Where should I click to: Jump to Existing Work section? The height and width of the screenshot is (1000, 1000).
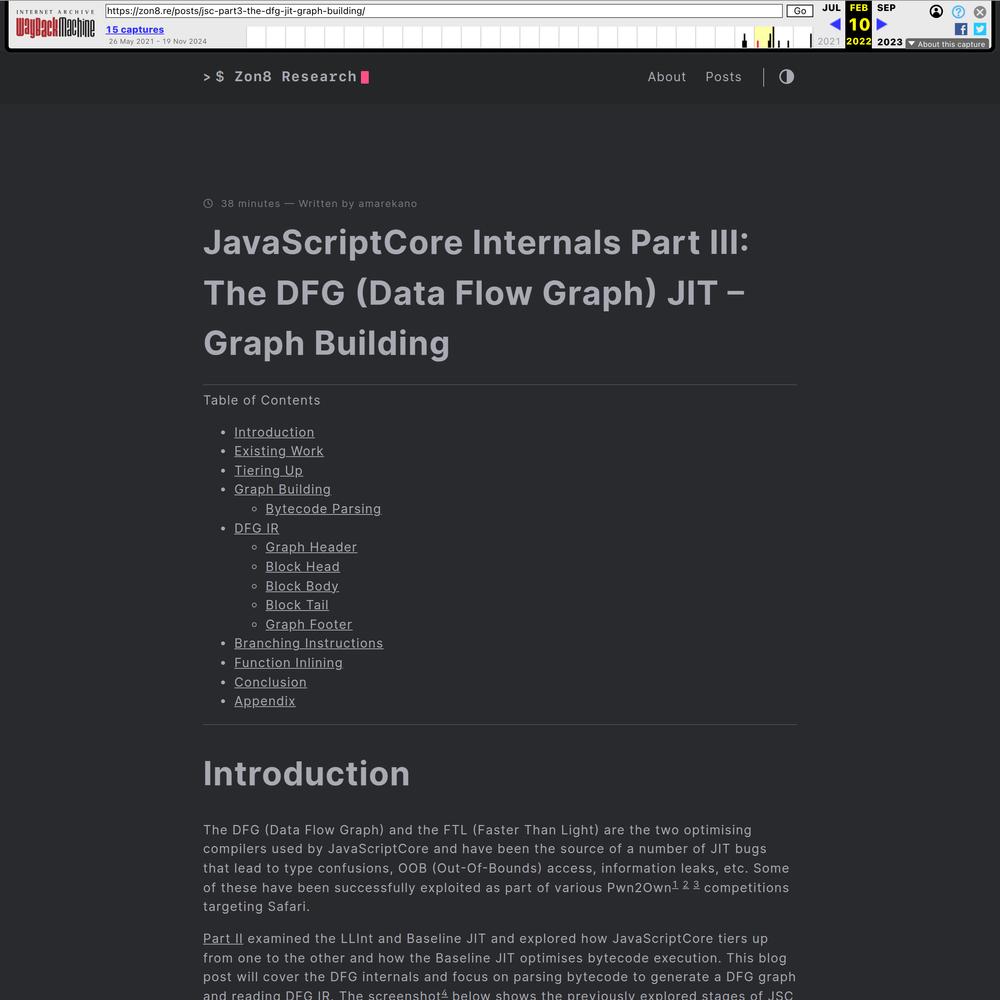coord(279,452)
